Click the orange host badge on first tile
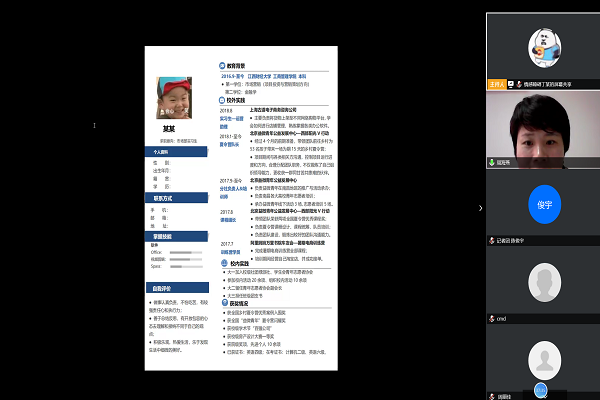Screen dimensions: 600x400 [497, 84]
